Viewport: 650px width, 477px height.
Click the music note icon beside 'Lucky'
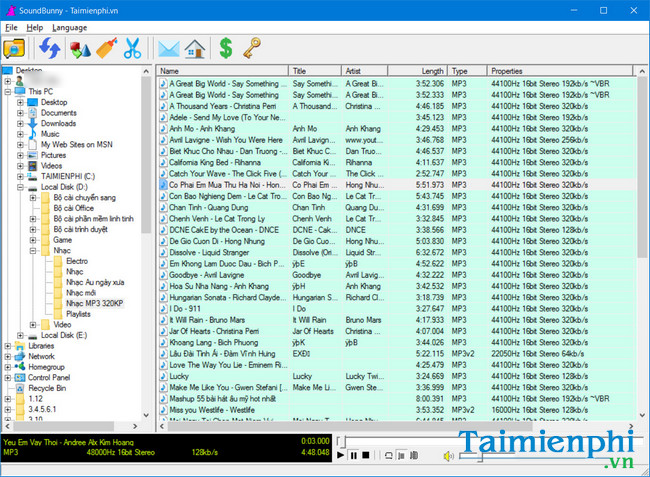point(163,376)
